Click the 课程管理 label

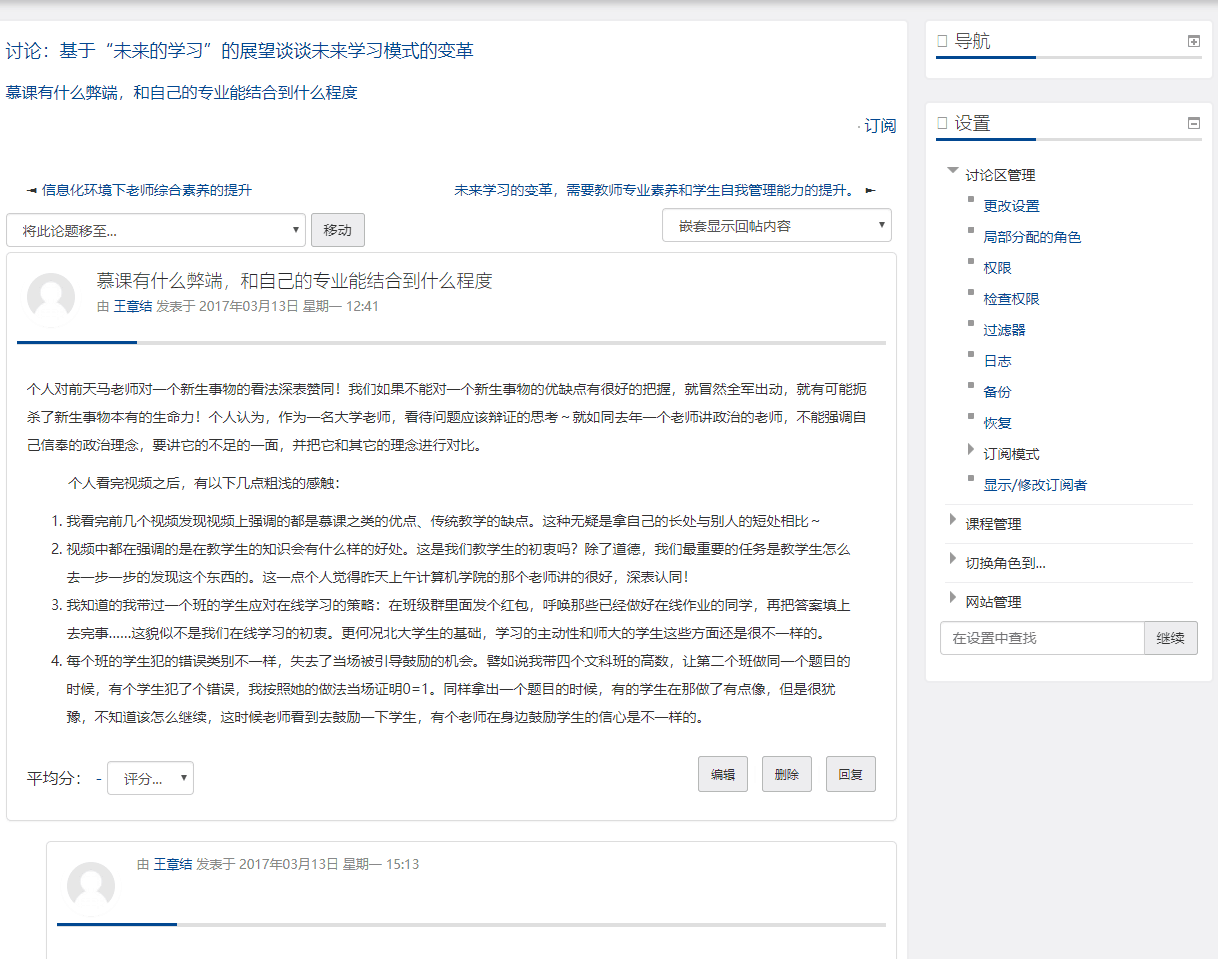[993, 524]
